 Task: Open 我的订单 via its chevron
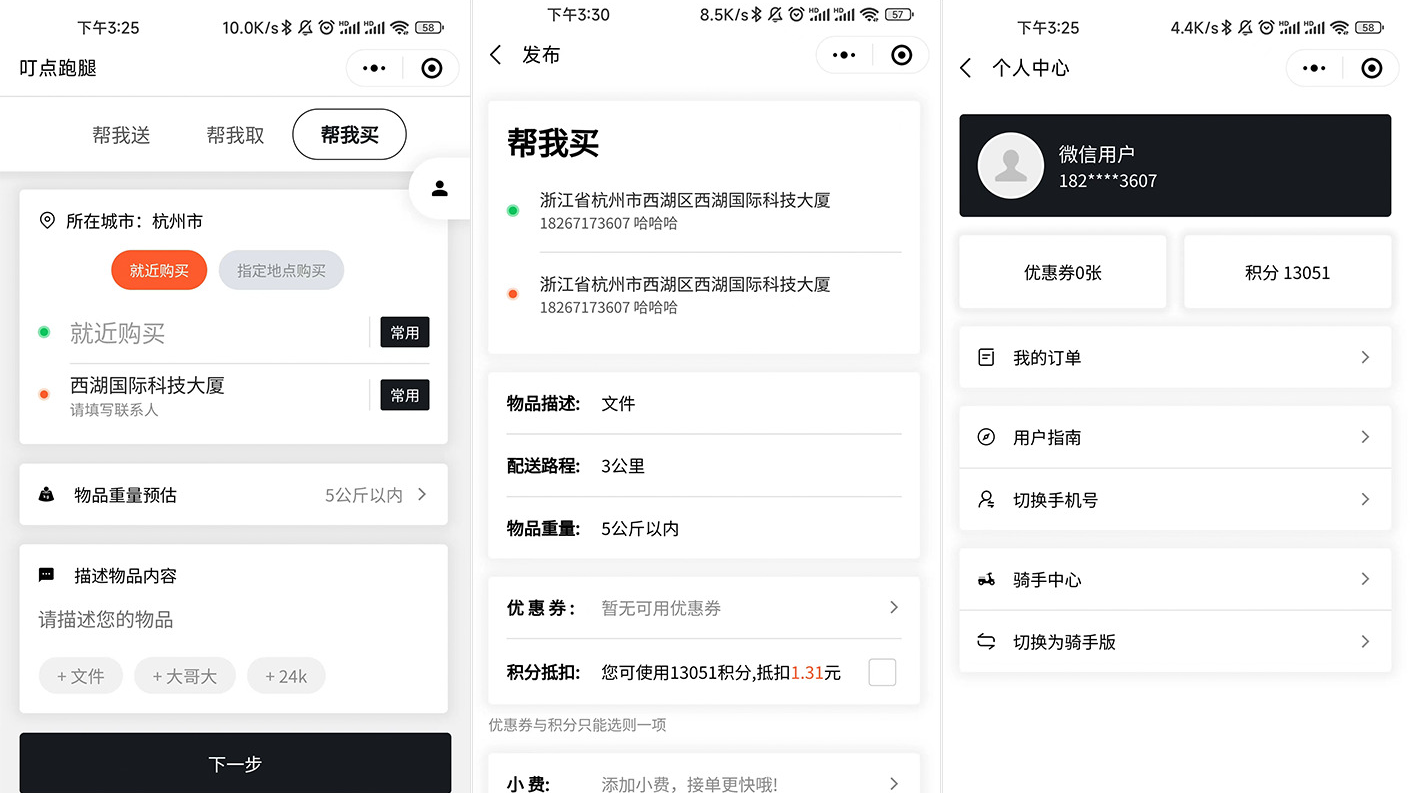[1365, 357]
